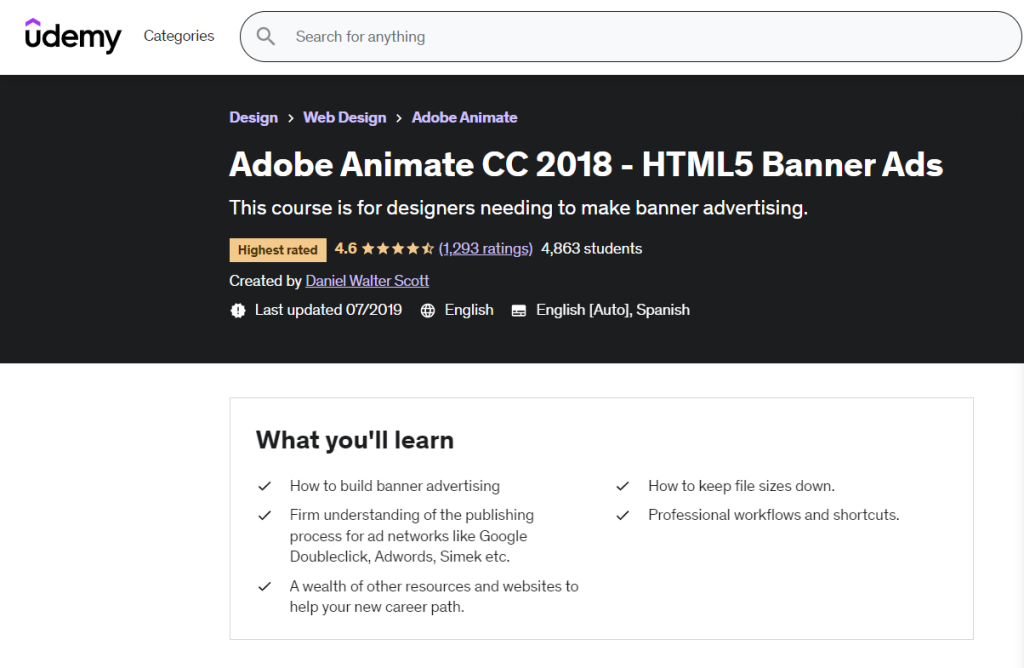Click the checkmark beside file sizes item
The height and width of the screenshot is (668, 1024).
(x=622, y=486)
